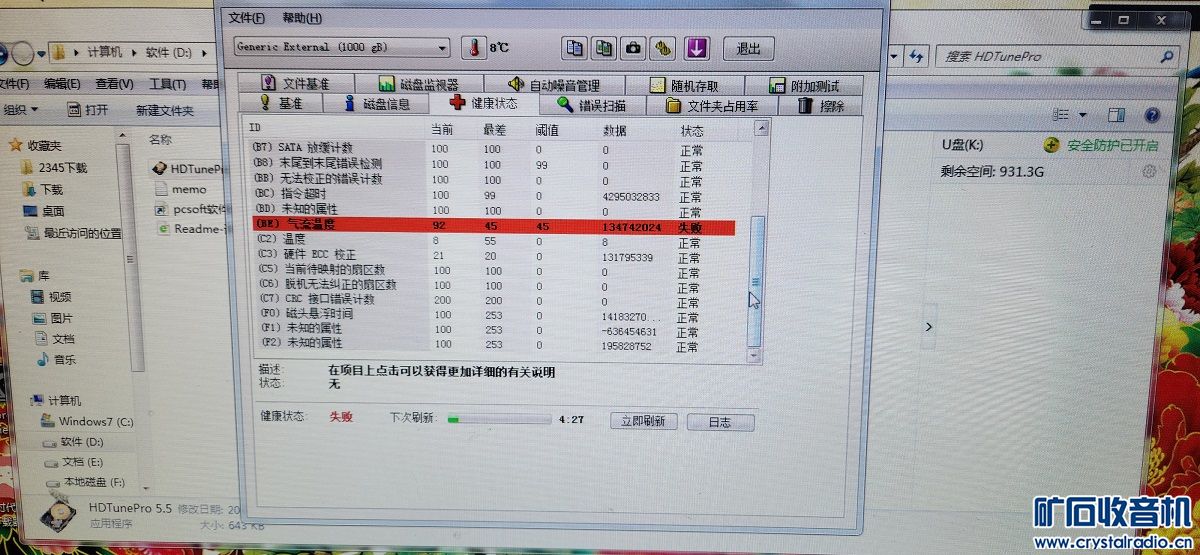Image resolution: width=1200 pixels, height=555 pixels.
Task: Click the 安全防护已开启 green link
Action: 1112,146
